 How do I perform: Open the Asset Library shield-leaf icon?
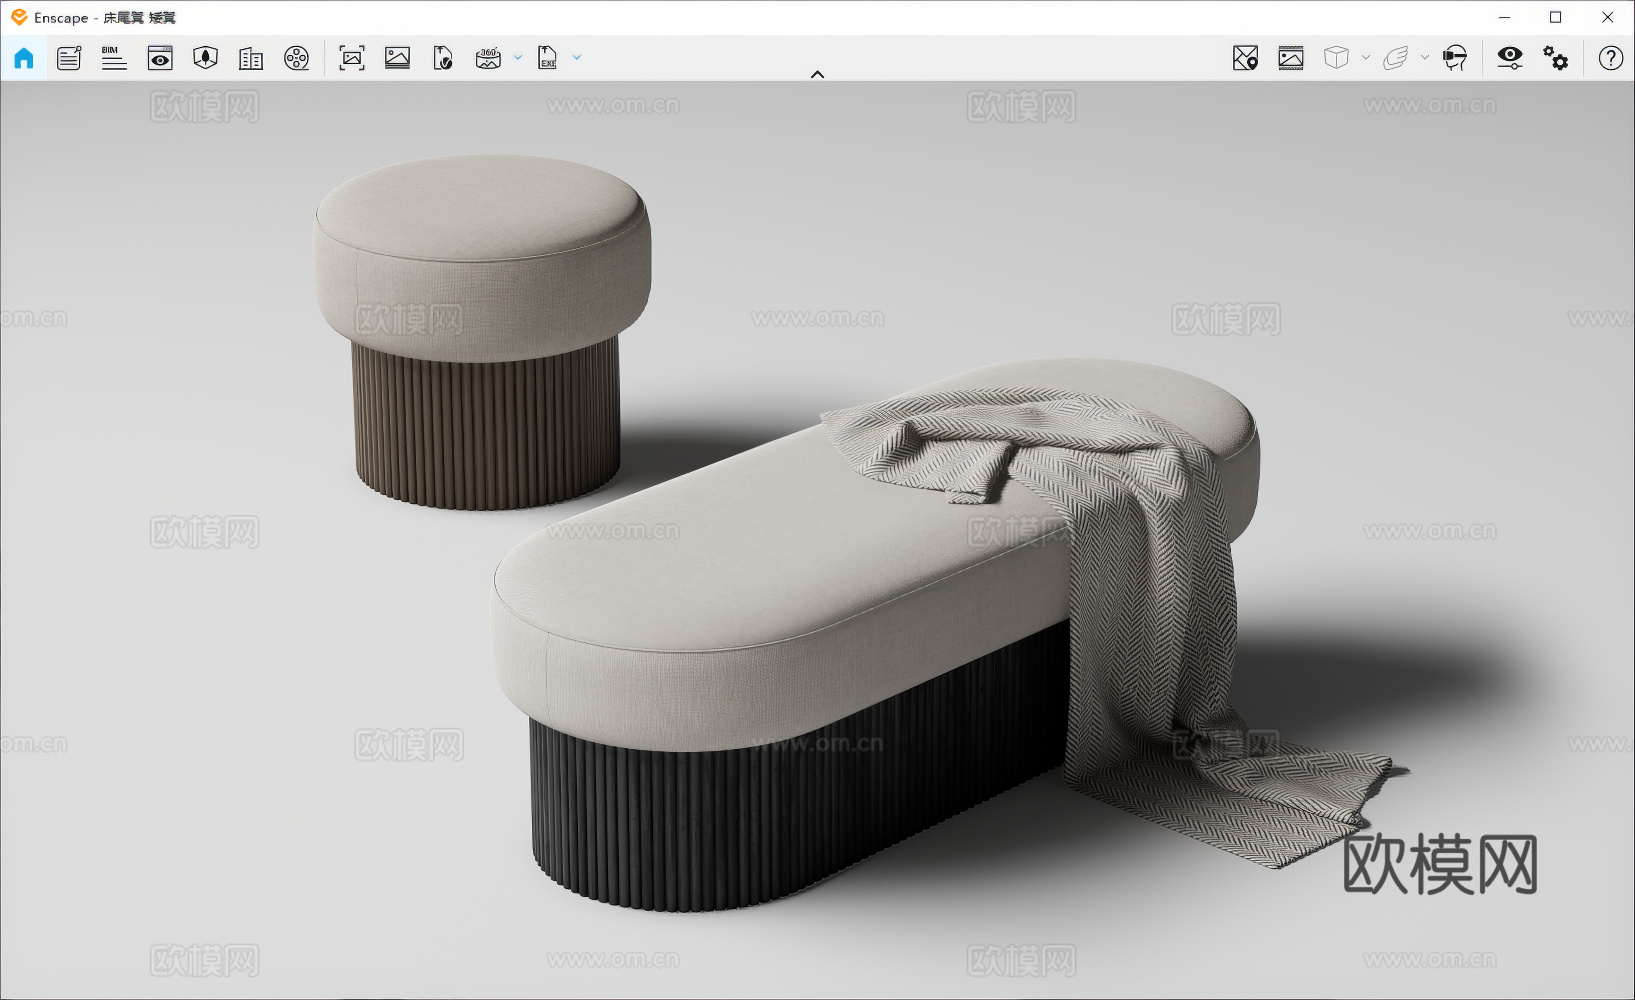click(205, 58)
